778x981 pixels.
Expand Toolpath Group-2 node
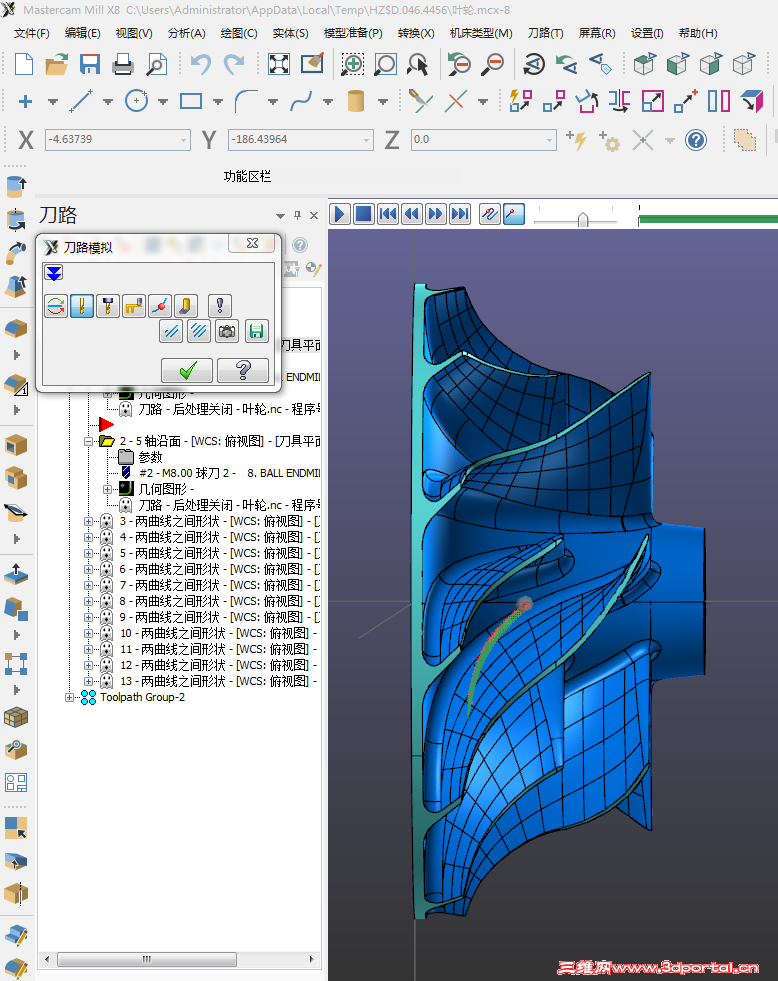click(70, 697)
